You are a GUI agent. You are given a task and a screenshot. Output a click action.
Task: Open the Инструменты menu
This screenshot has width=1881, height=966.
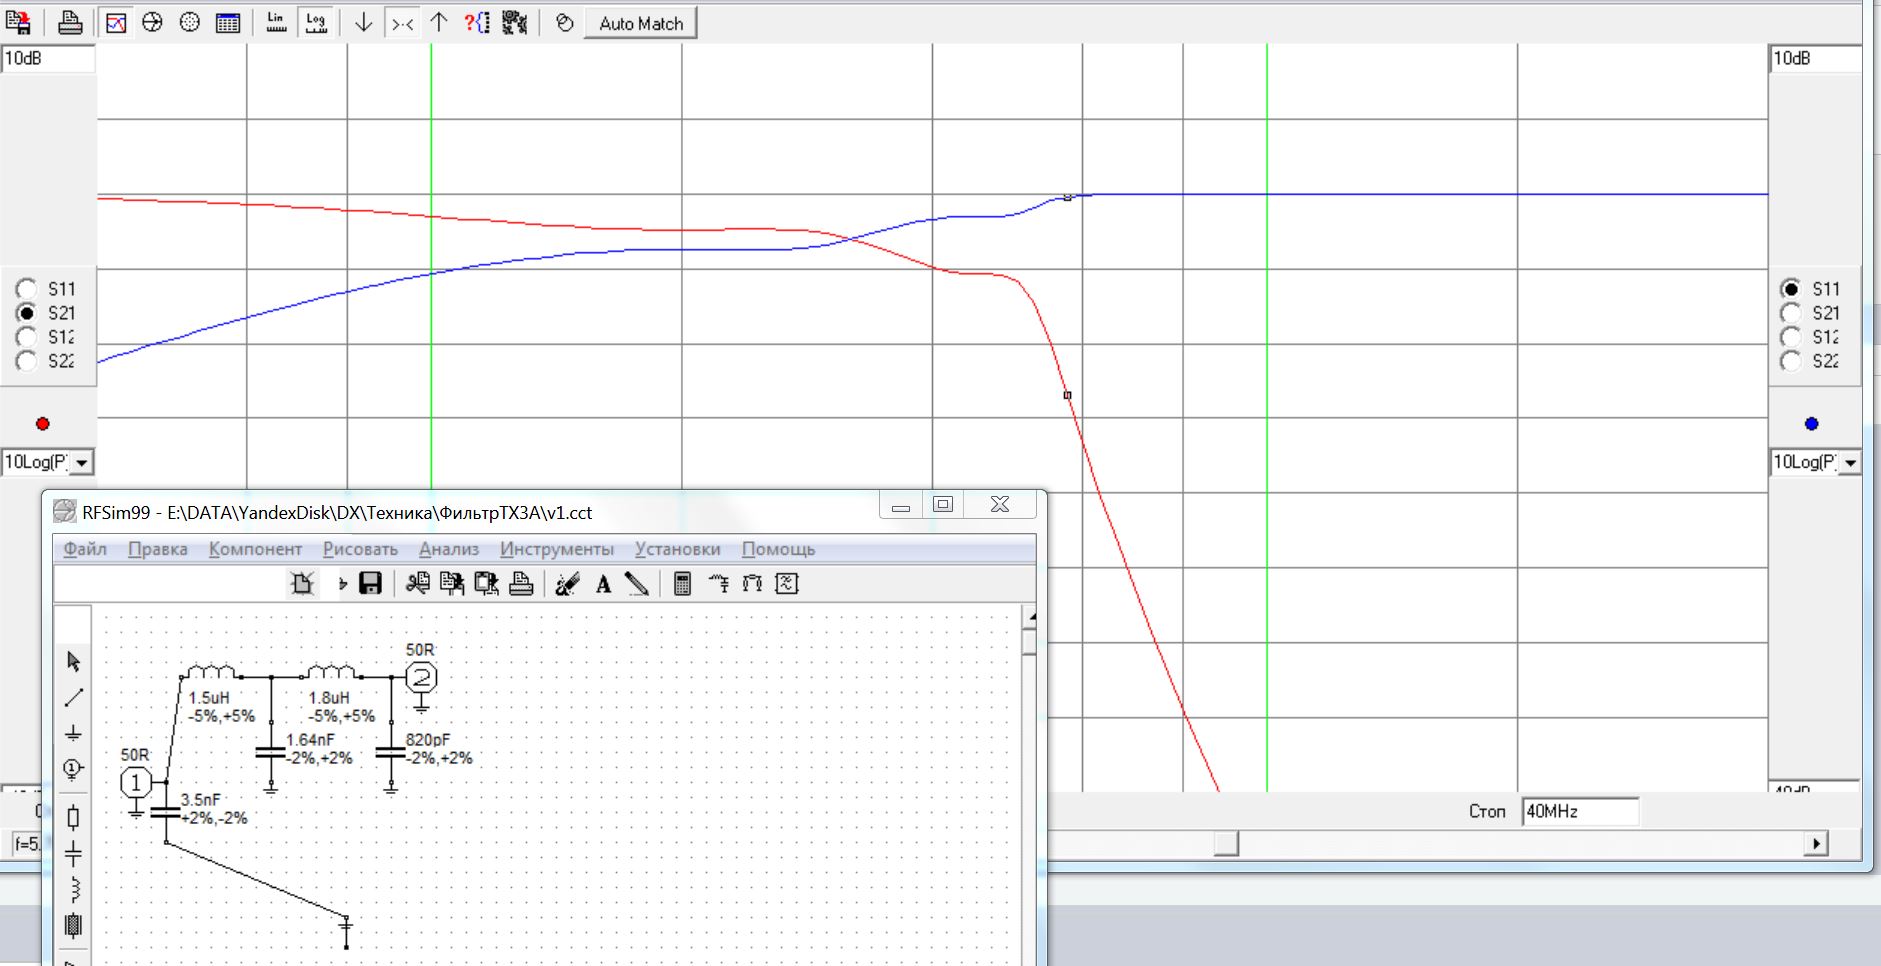557,549
